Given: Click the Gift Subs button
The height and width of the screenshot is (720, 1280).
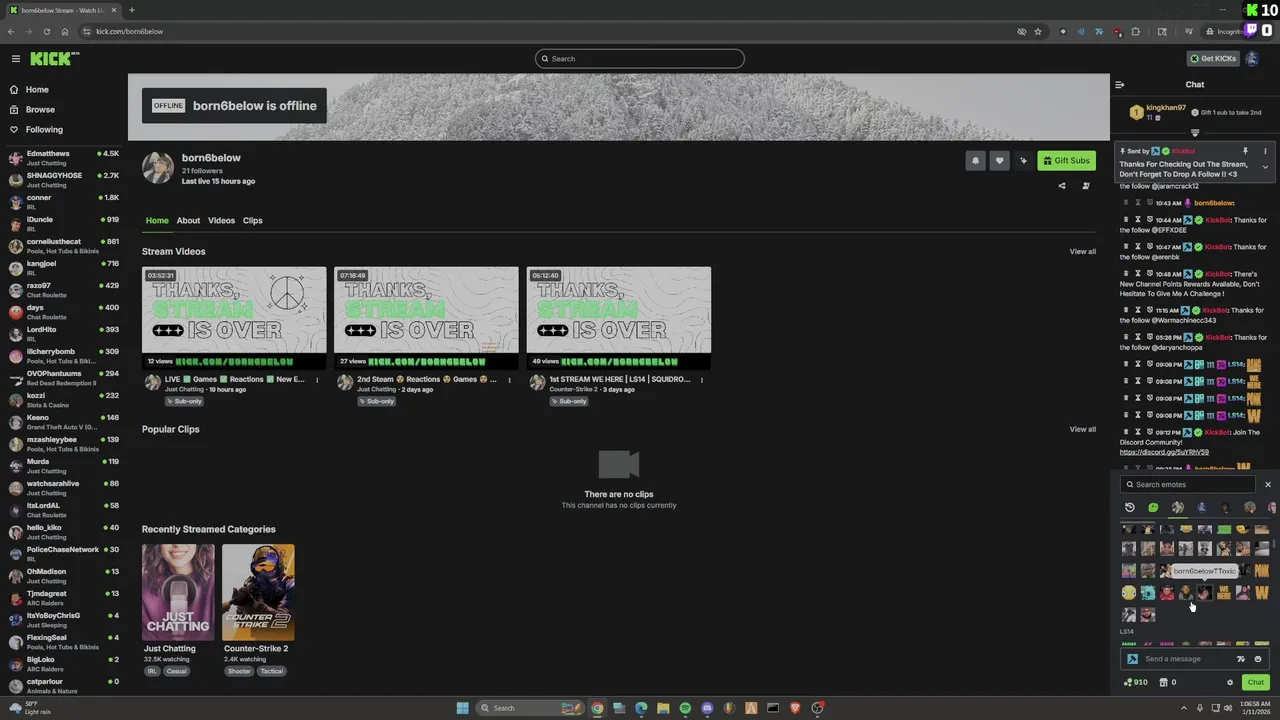Looking at the screenshot, I should (x=1066, y=161).
